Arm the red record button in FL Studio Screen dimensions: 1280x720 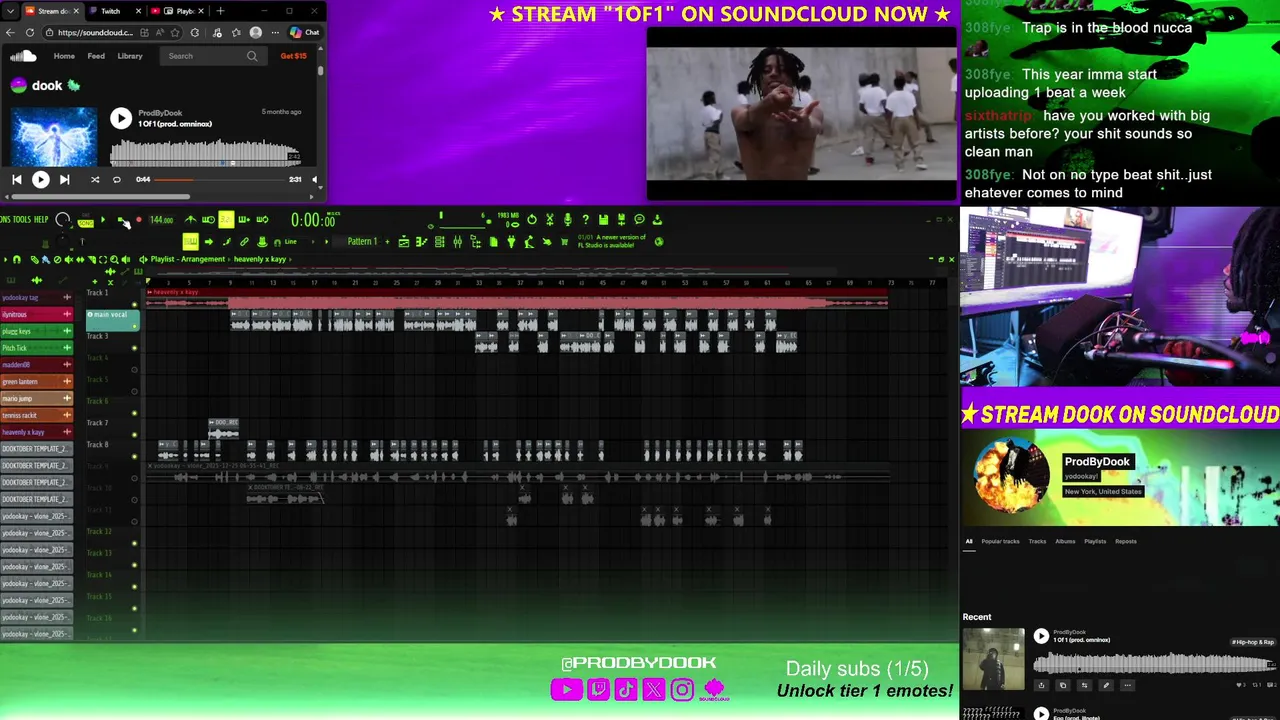coord(139,219)
